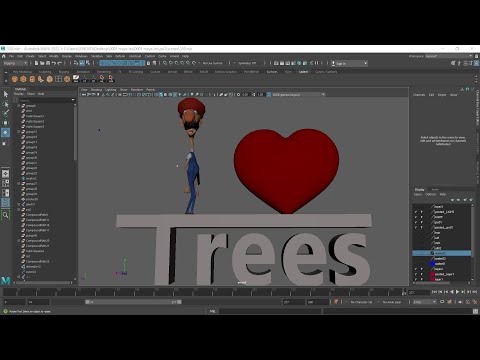Activate the Lasso Select tool
480x360 pixels.
pyautogui.click(x=6, y=104)
